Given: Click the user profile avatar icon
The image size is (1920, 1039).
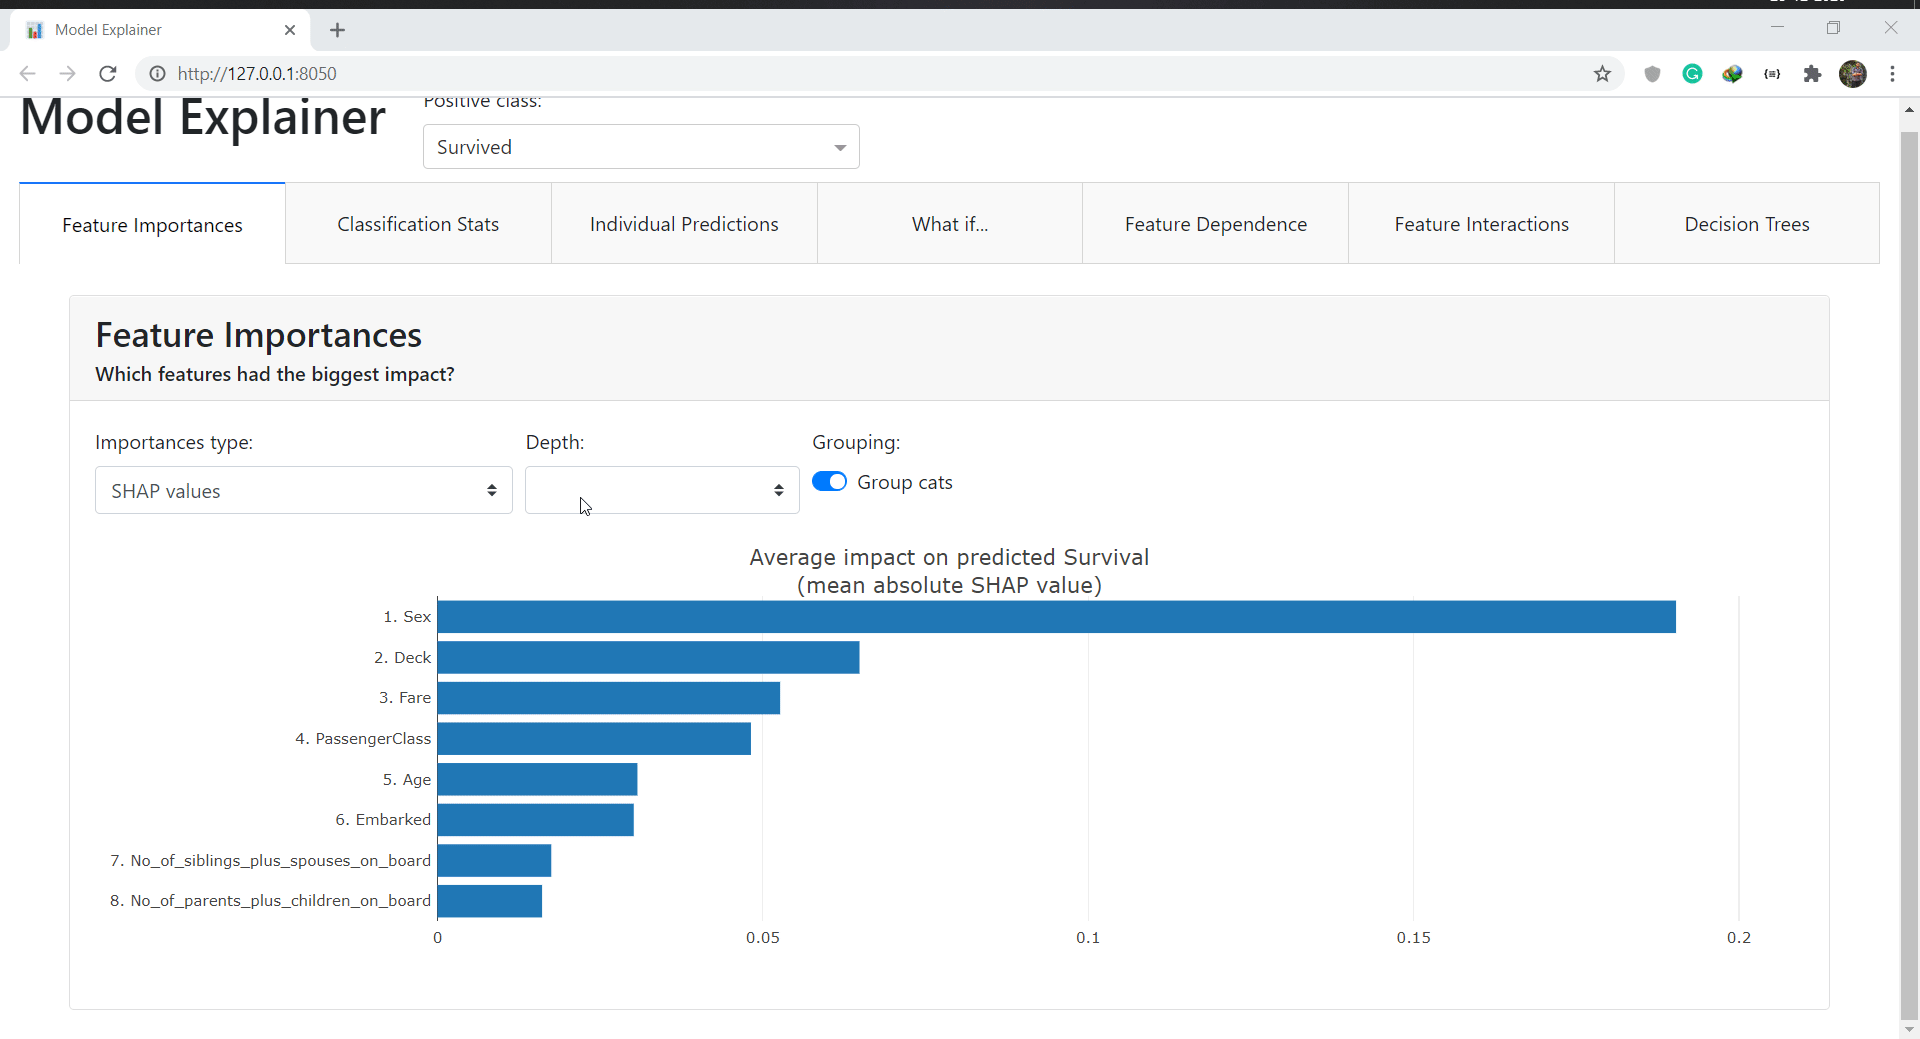Looking at the screenshot, I should (x=1852, y=73).
